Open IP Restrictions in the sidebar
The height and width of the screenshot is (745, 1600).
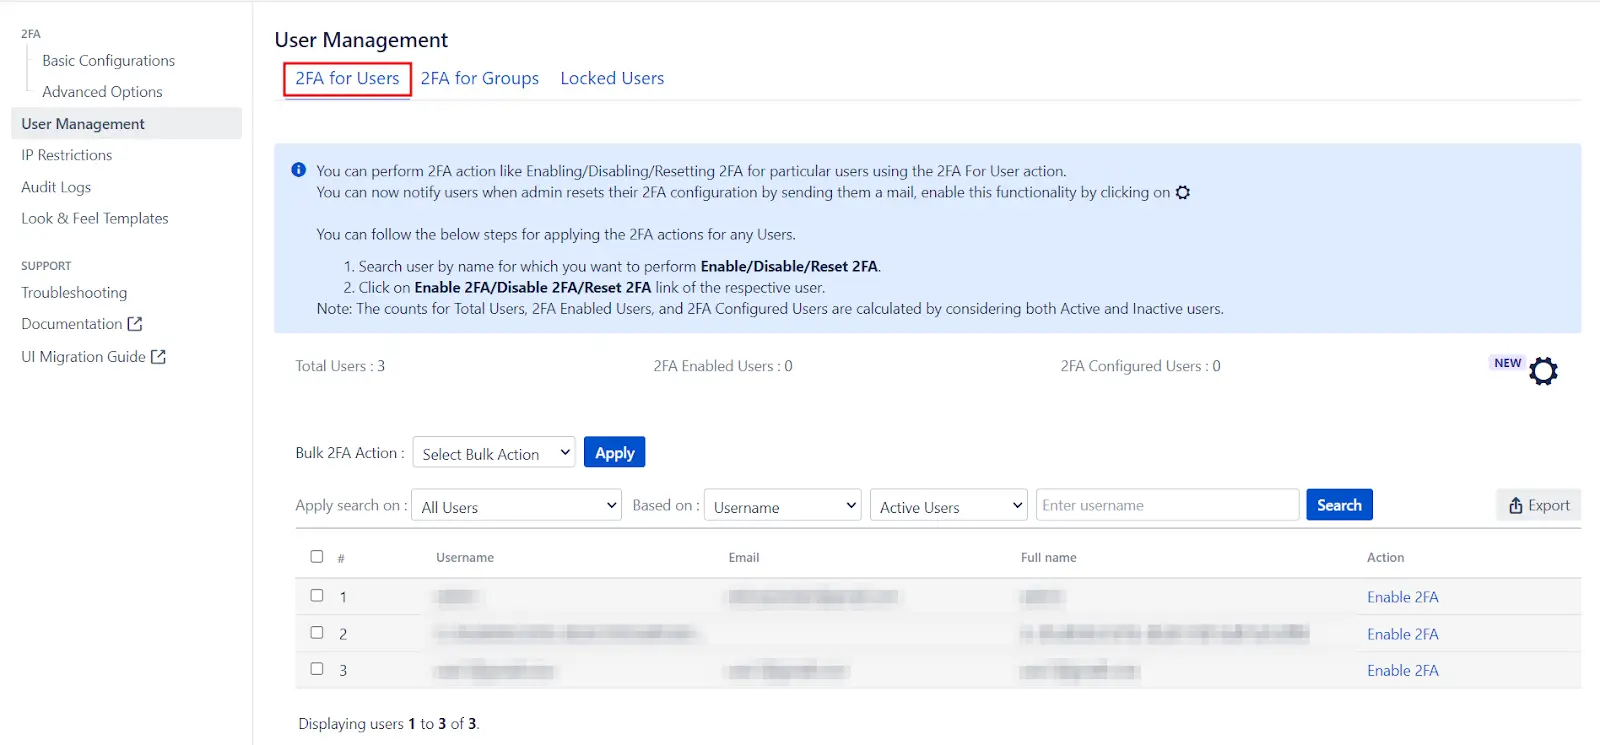point(67,155)
